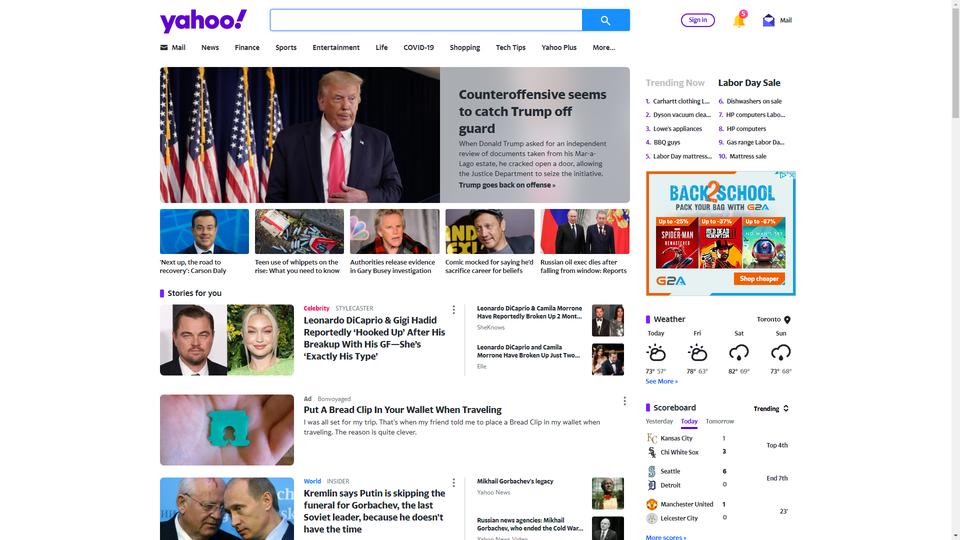
Task: Switch scoreboard to the Yesterday tab
Action: pos(659,421)
